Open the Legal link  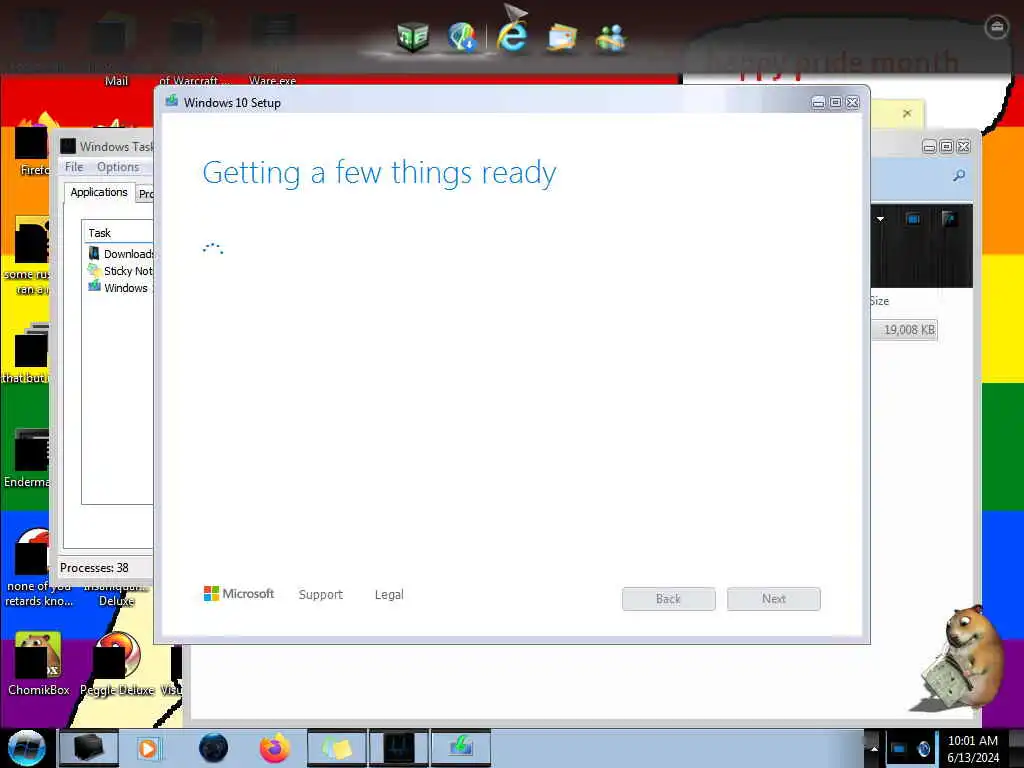click(389, 594)
